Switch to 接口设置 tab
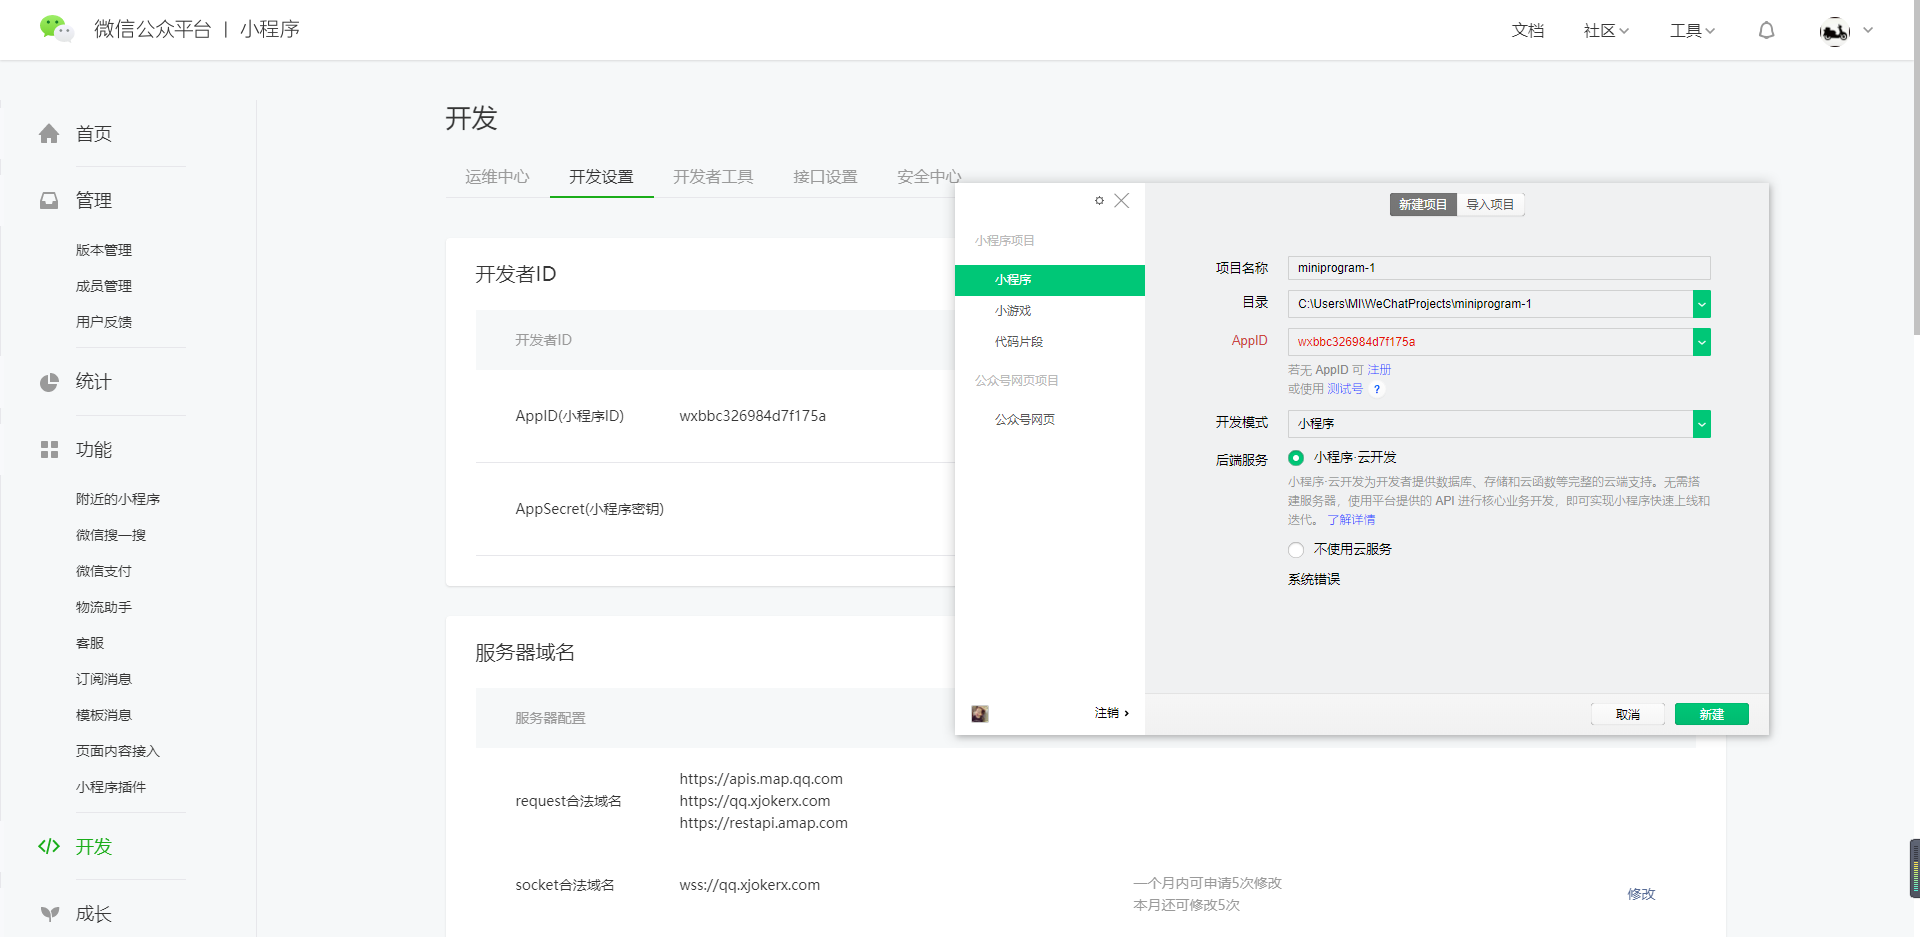This screenshot has height=937, width=1920. 825,177
